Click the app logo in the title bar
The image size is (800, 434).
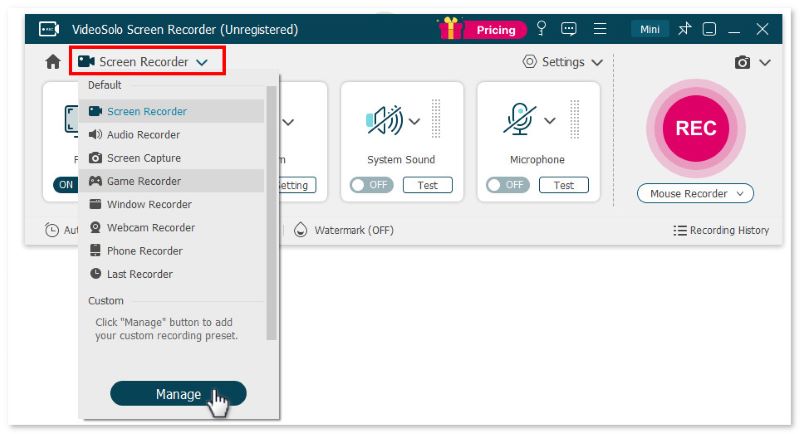point(49,29)
